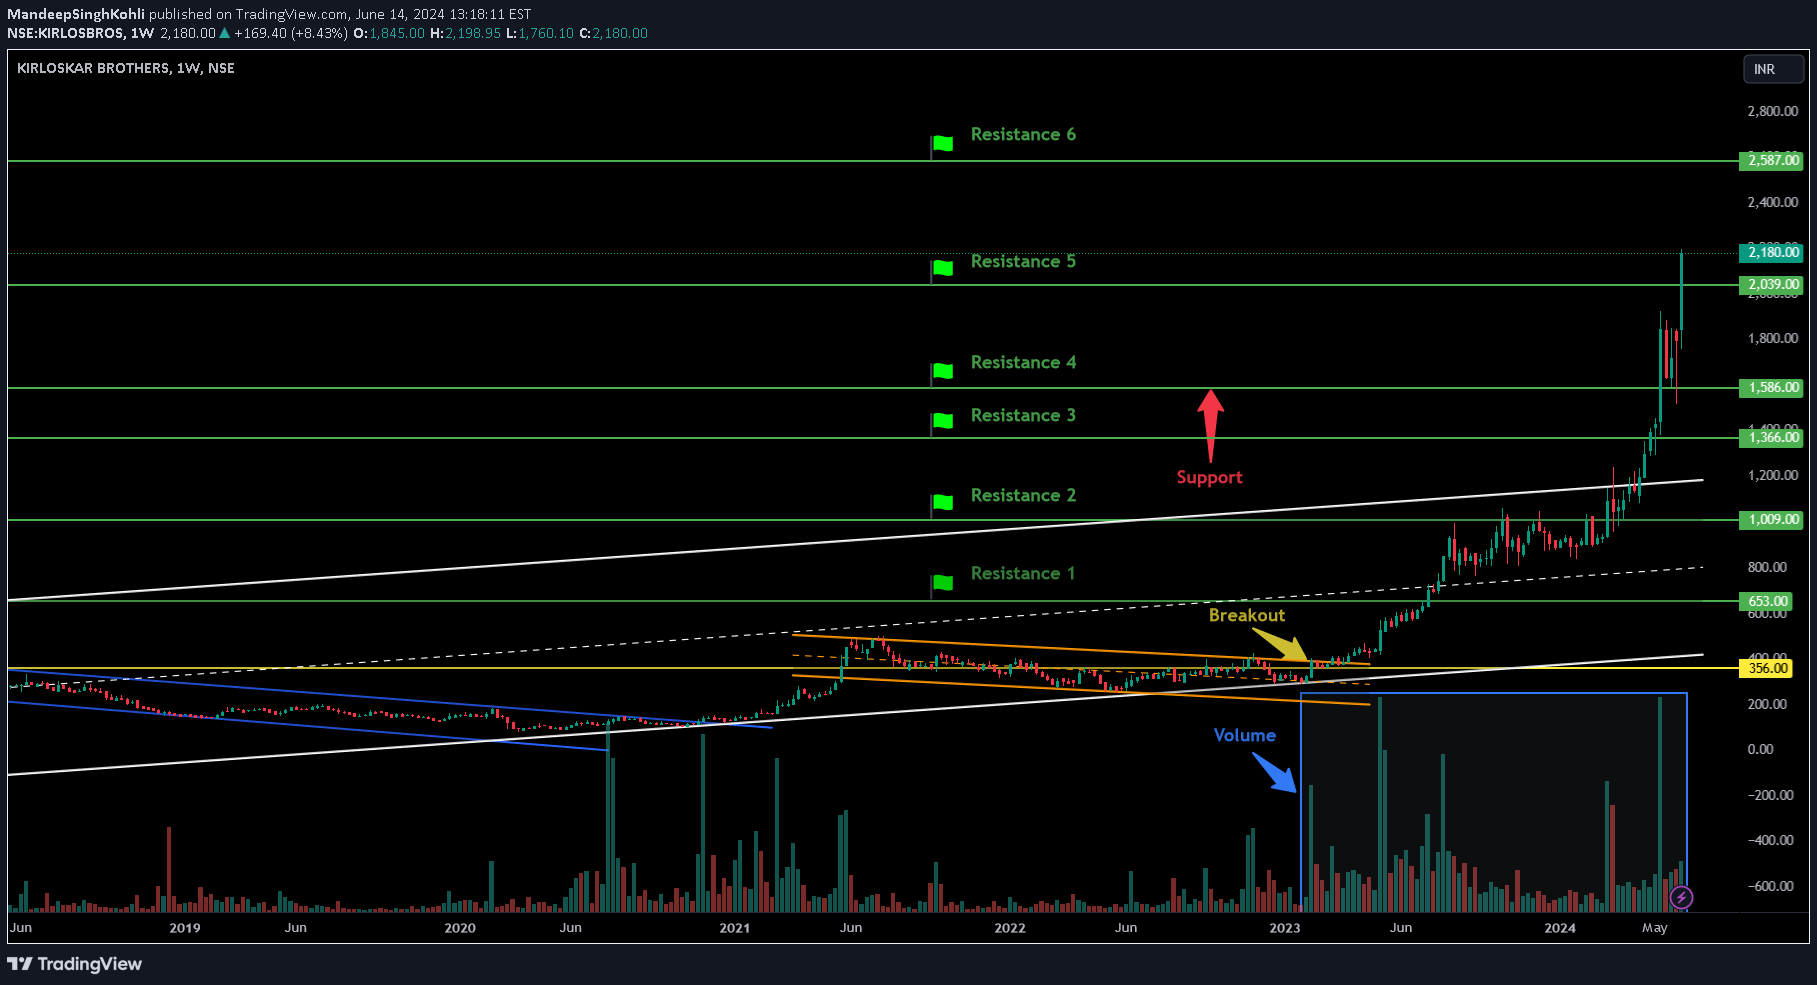The height and width of the screenshot is (985, 1817).
Task: Click the 1,800.00 price scale value
Action: pyautogui.click(x=1772, y=338)
